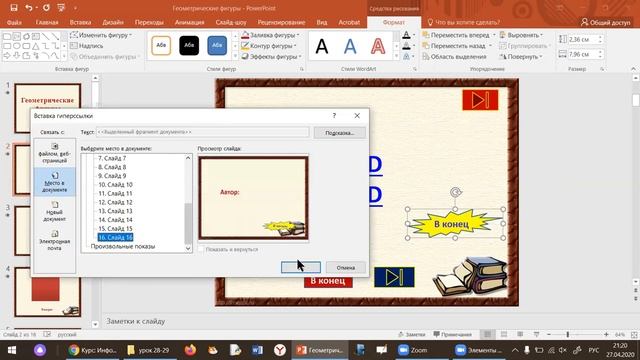Viewport: 640px width, 360px height.
Task: Apply the red outlined WordArt style
Action: (x=378, y=46)
